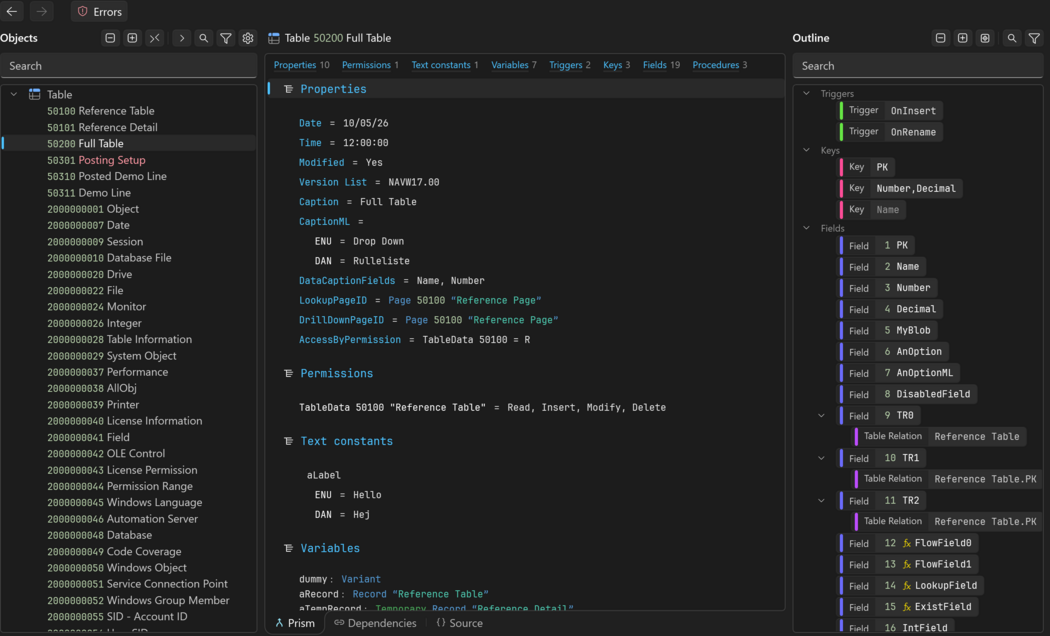Screen dimensions: 1050x636
Task: Focus the Outline panel Search field
Action: (917, 66)
